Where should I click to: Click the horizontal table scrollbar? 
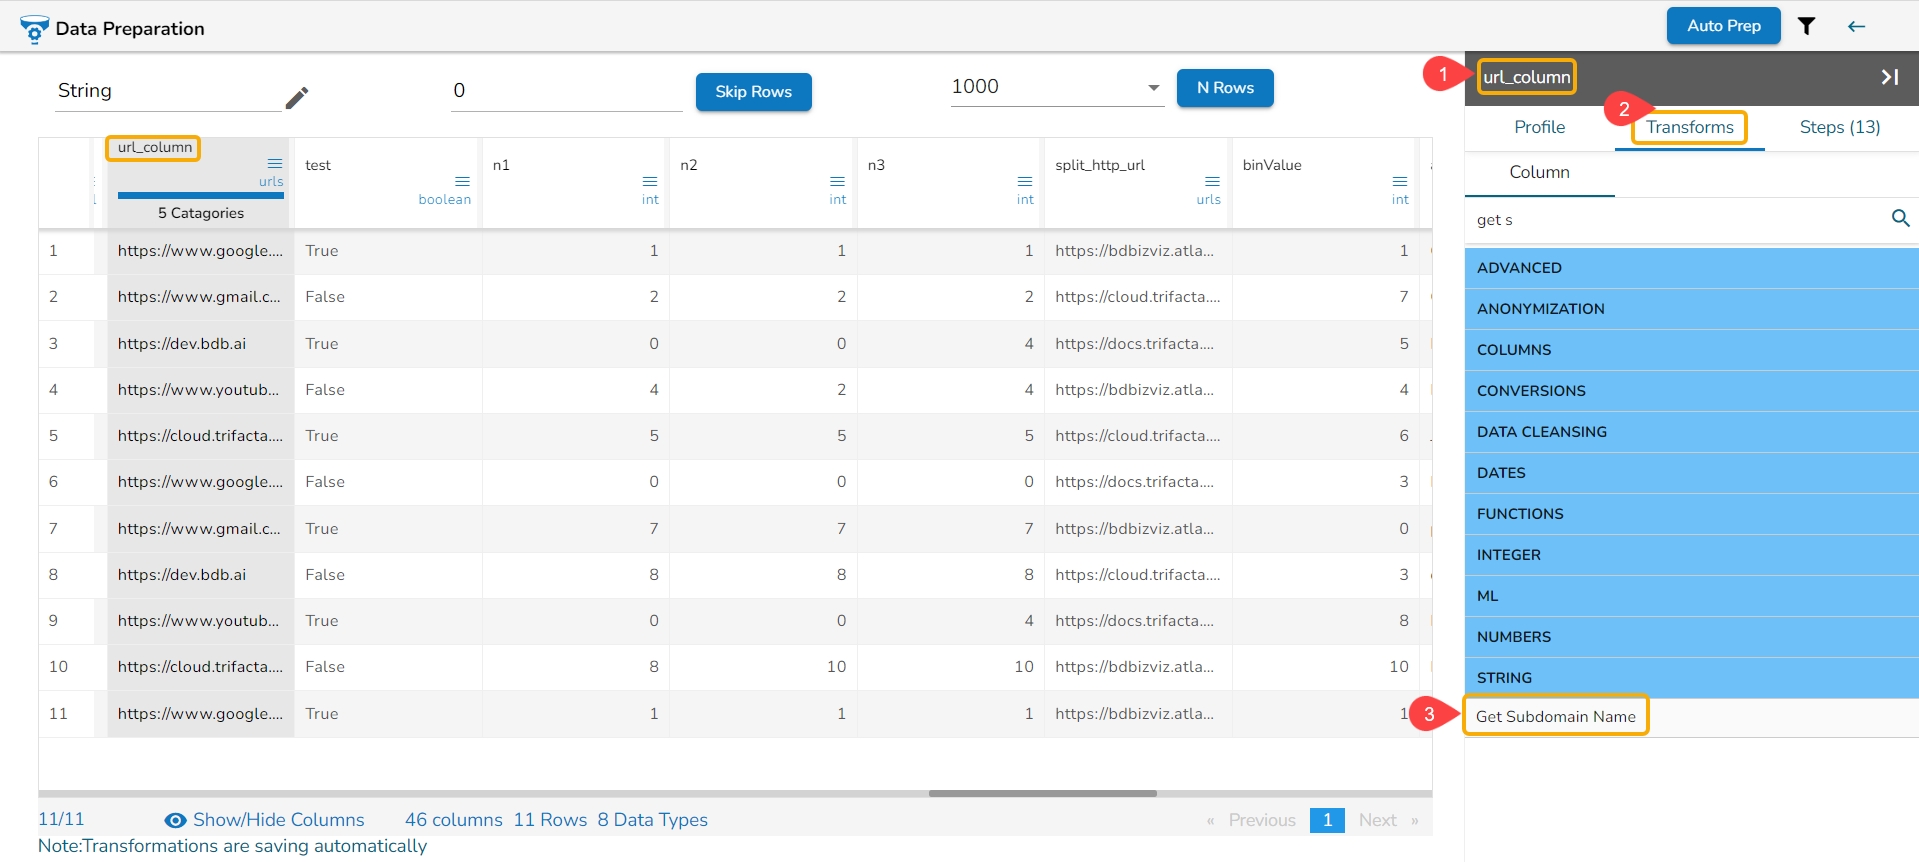point(1042,794)
